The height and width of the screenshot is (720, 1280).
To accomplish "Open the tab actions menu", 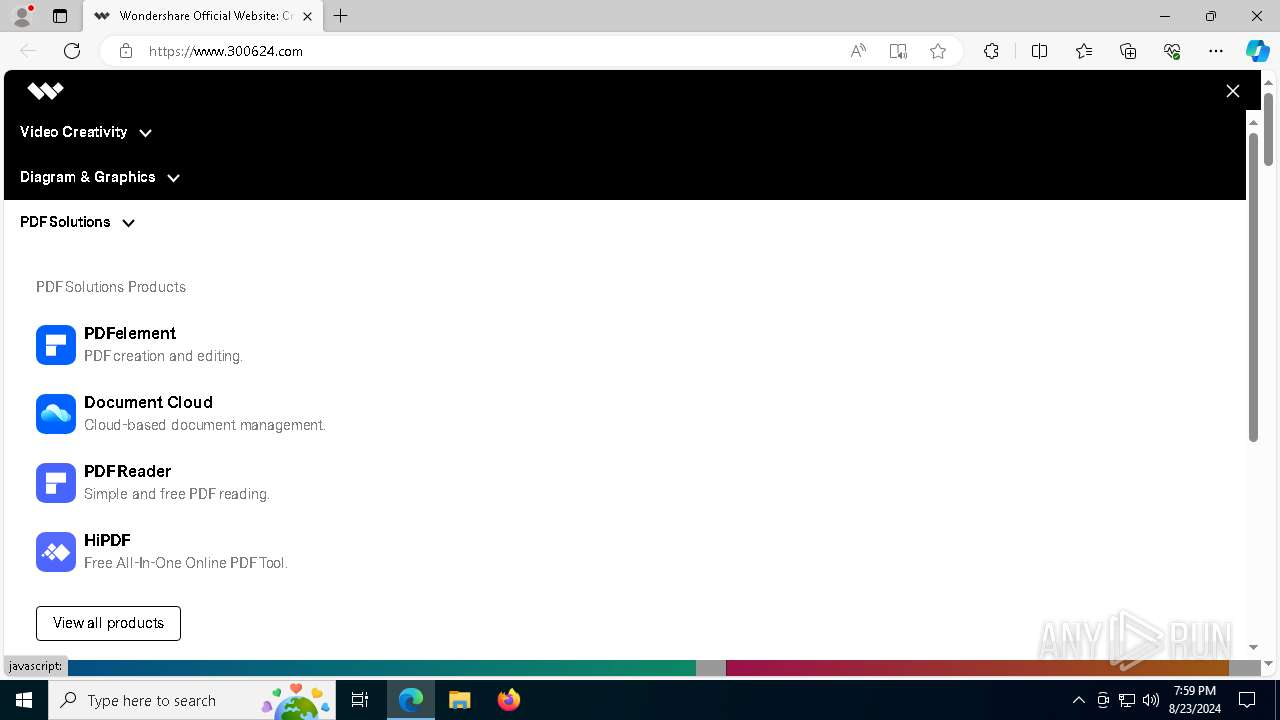I will (60, 16).
